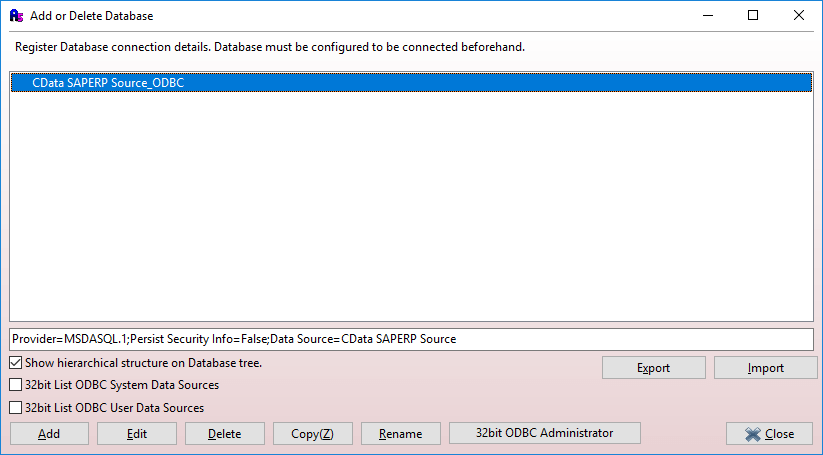Enable 32bit List ODBC User Data Sources
Viewport: 823px width, 455px height.
[x=16, y=408]
